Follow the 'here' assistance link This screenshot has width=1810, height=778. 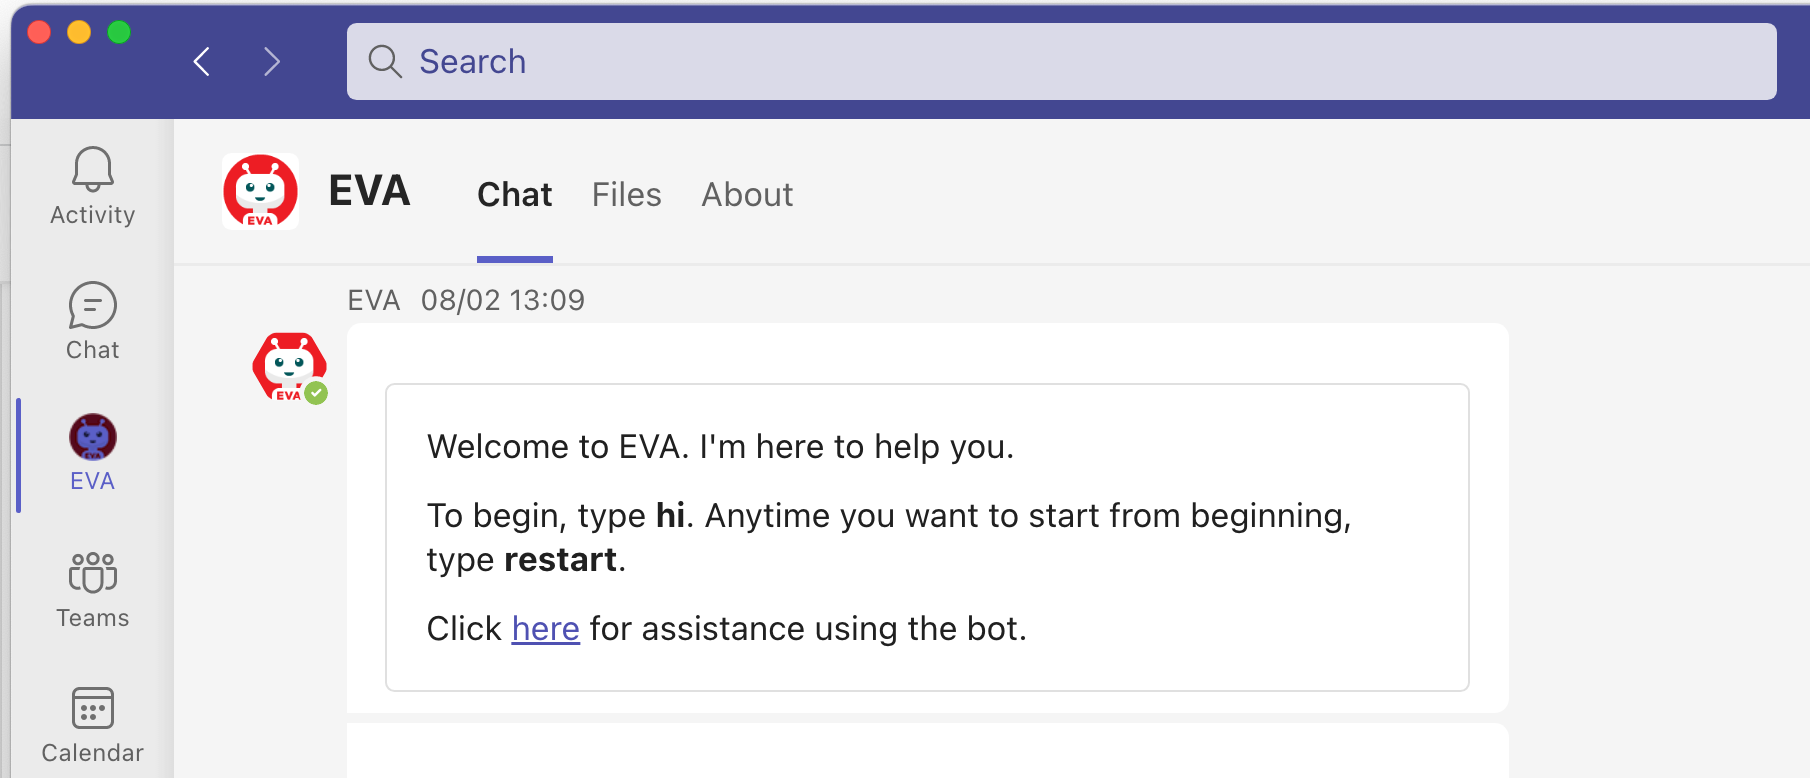click(545, 628)
